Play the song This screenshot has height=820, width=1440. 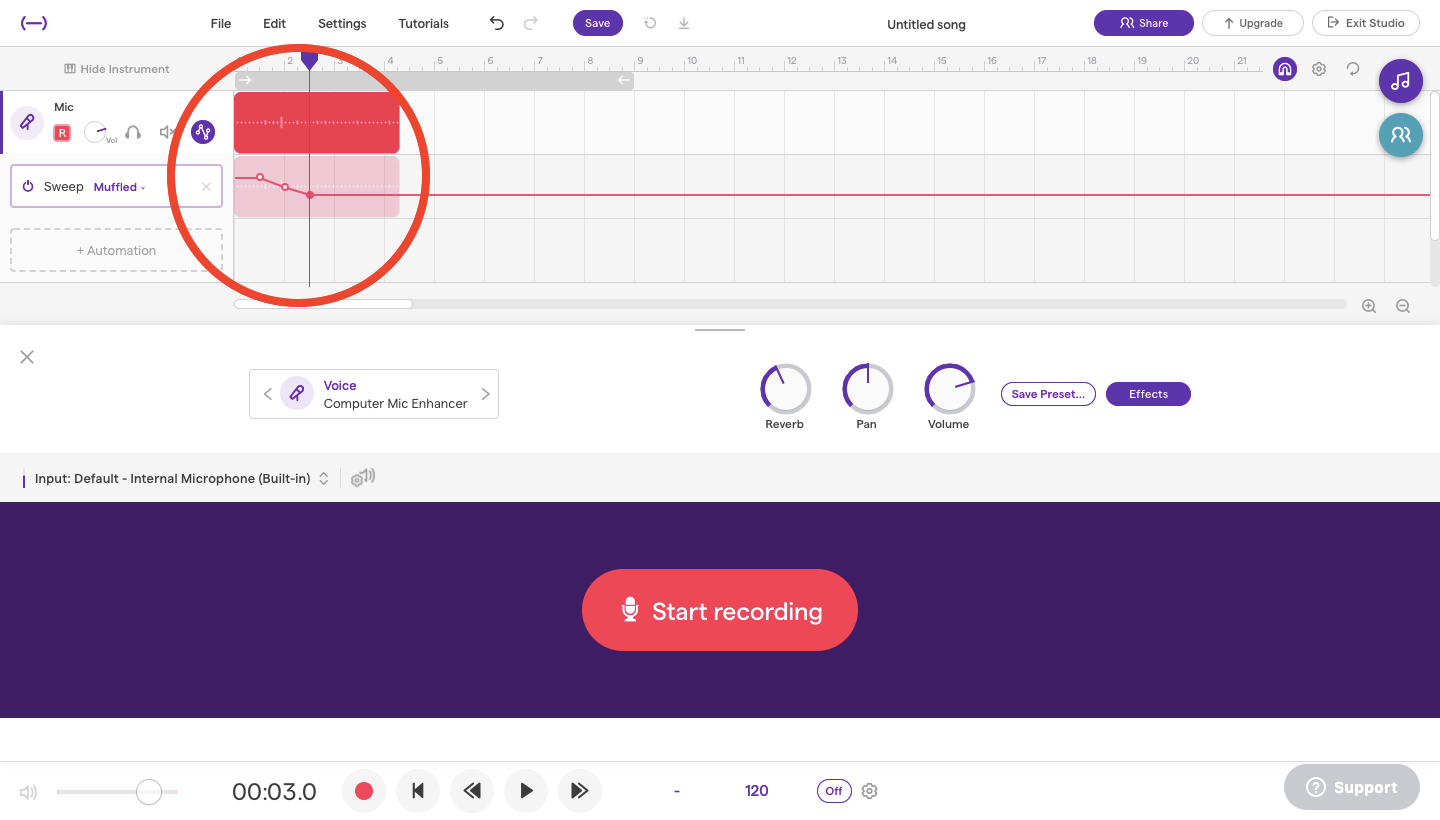[x=526, y=791]
